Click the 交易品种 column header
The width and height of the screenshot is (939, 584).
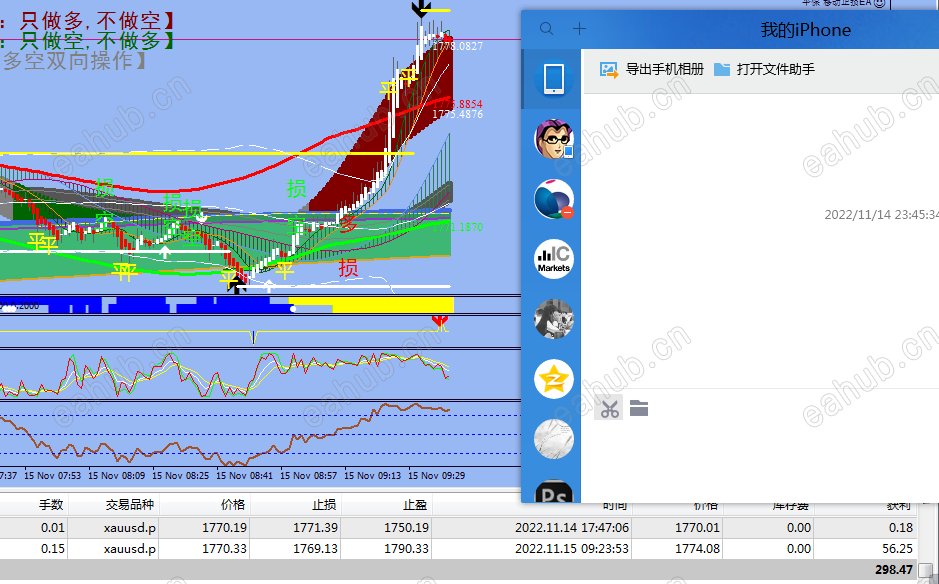[130, 505]
